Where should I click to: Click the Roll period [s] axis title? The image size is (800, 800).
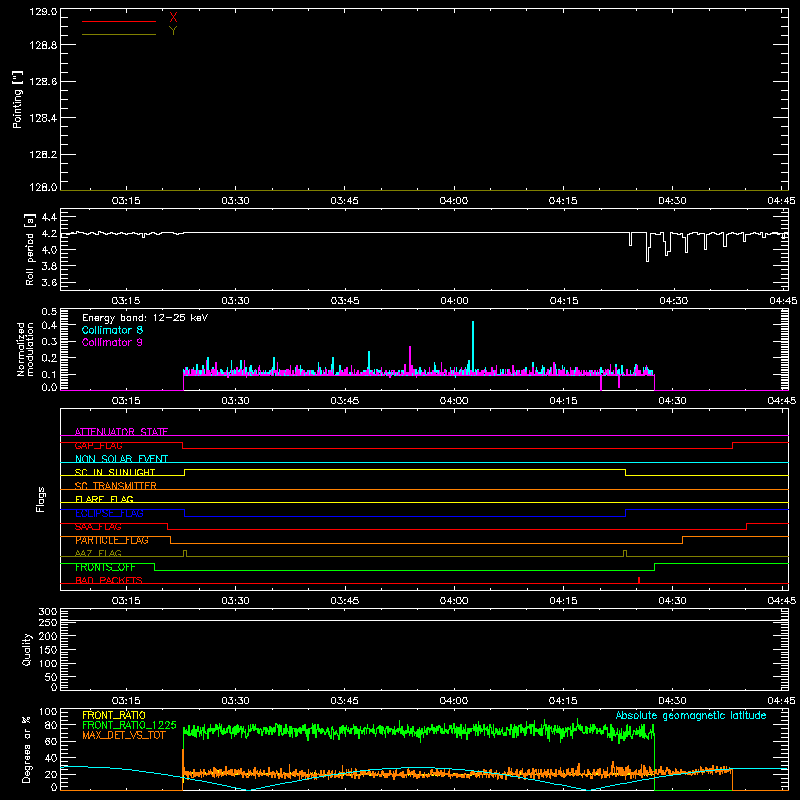30,249
